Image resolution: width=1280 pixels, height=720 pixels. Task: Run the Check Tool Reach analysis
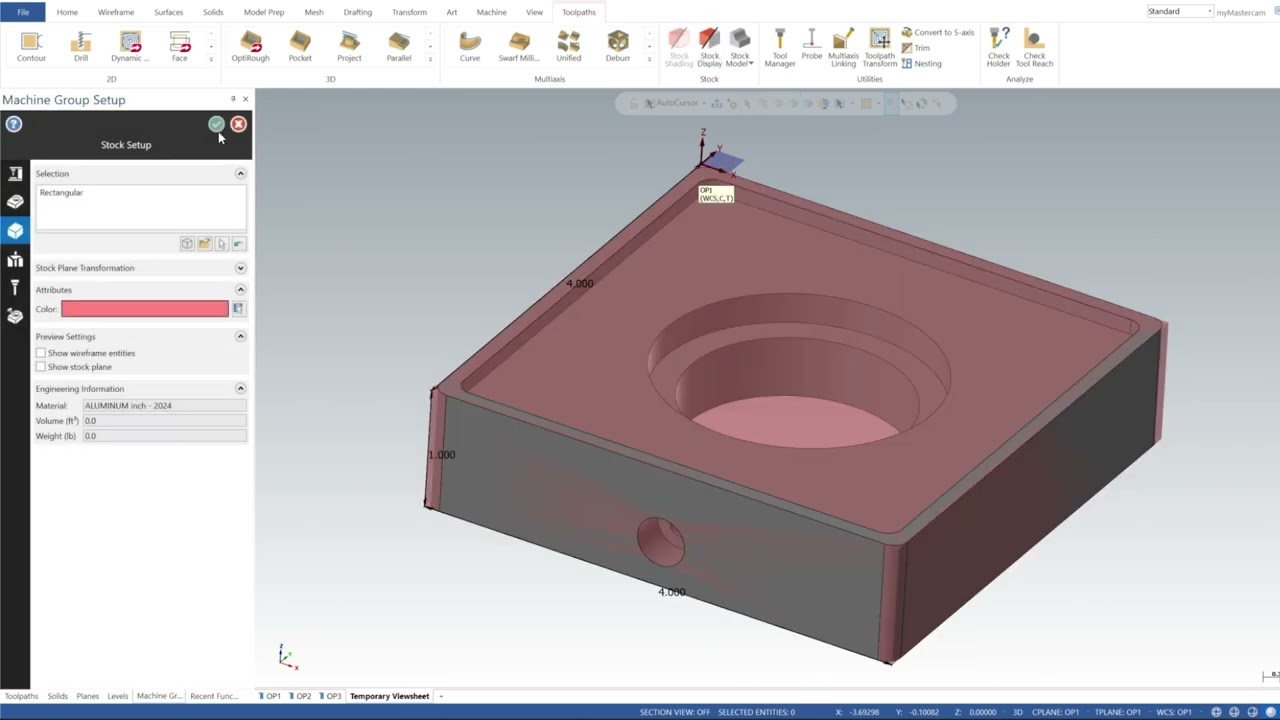(x=1034, y=48)
